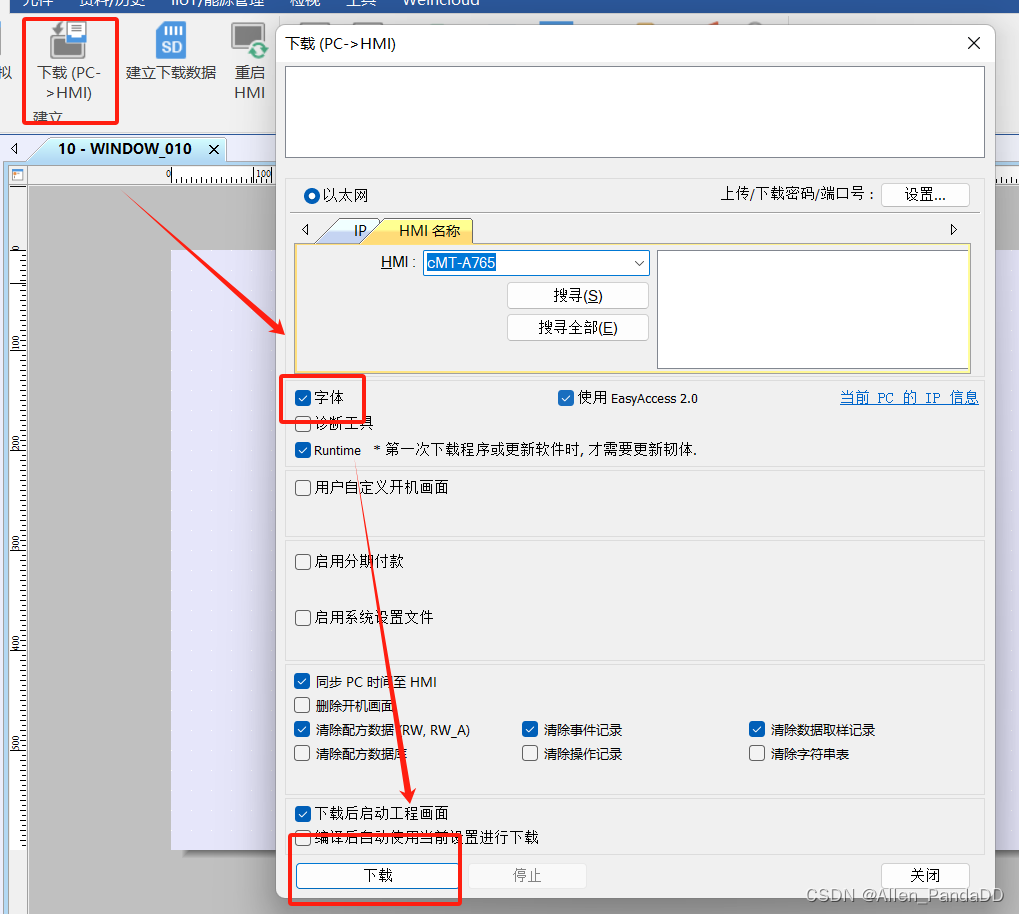The height and width of the screenshot is (914, 1019).
Task: Toggle 清除配方数据库 checkbox
Action: click(302, 753)
